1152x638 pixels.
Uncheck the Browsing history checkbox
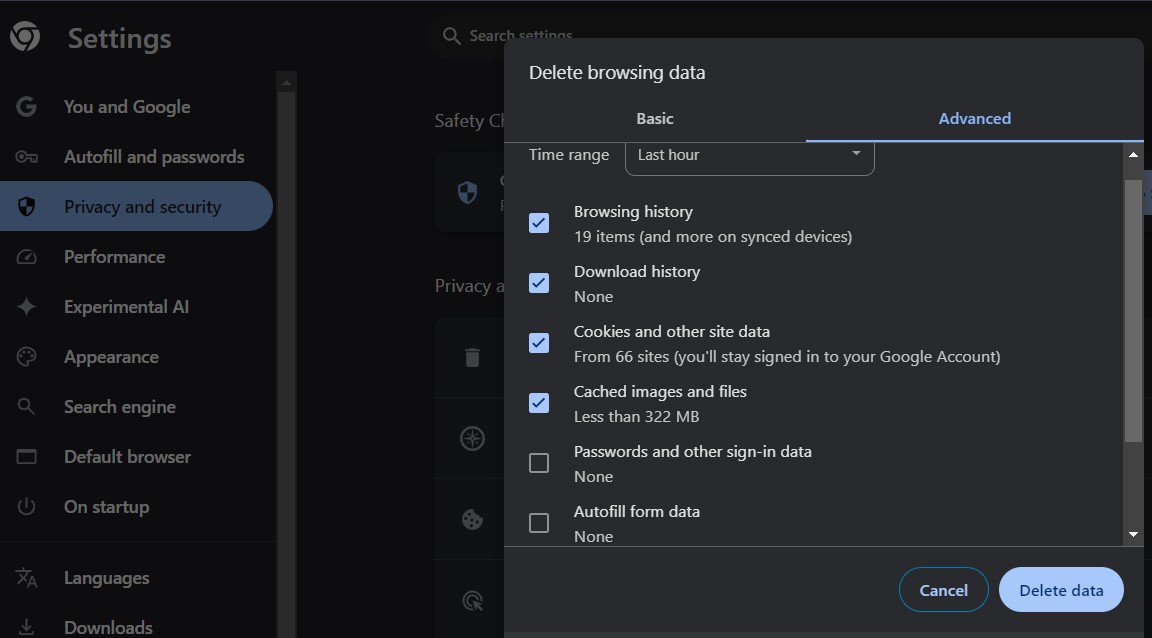point(539,223)
